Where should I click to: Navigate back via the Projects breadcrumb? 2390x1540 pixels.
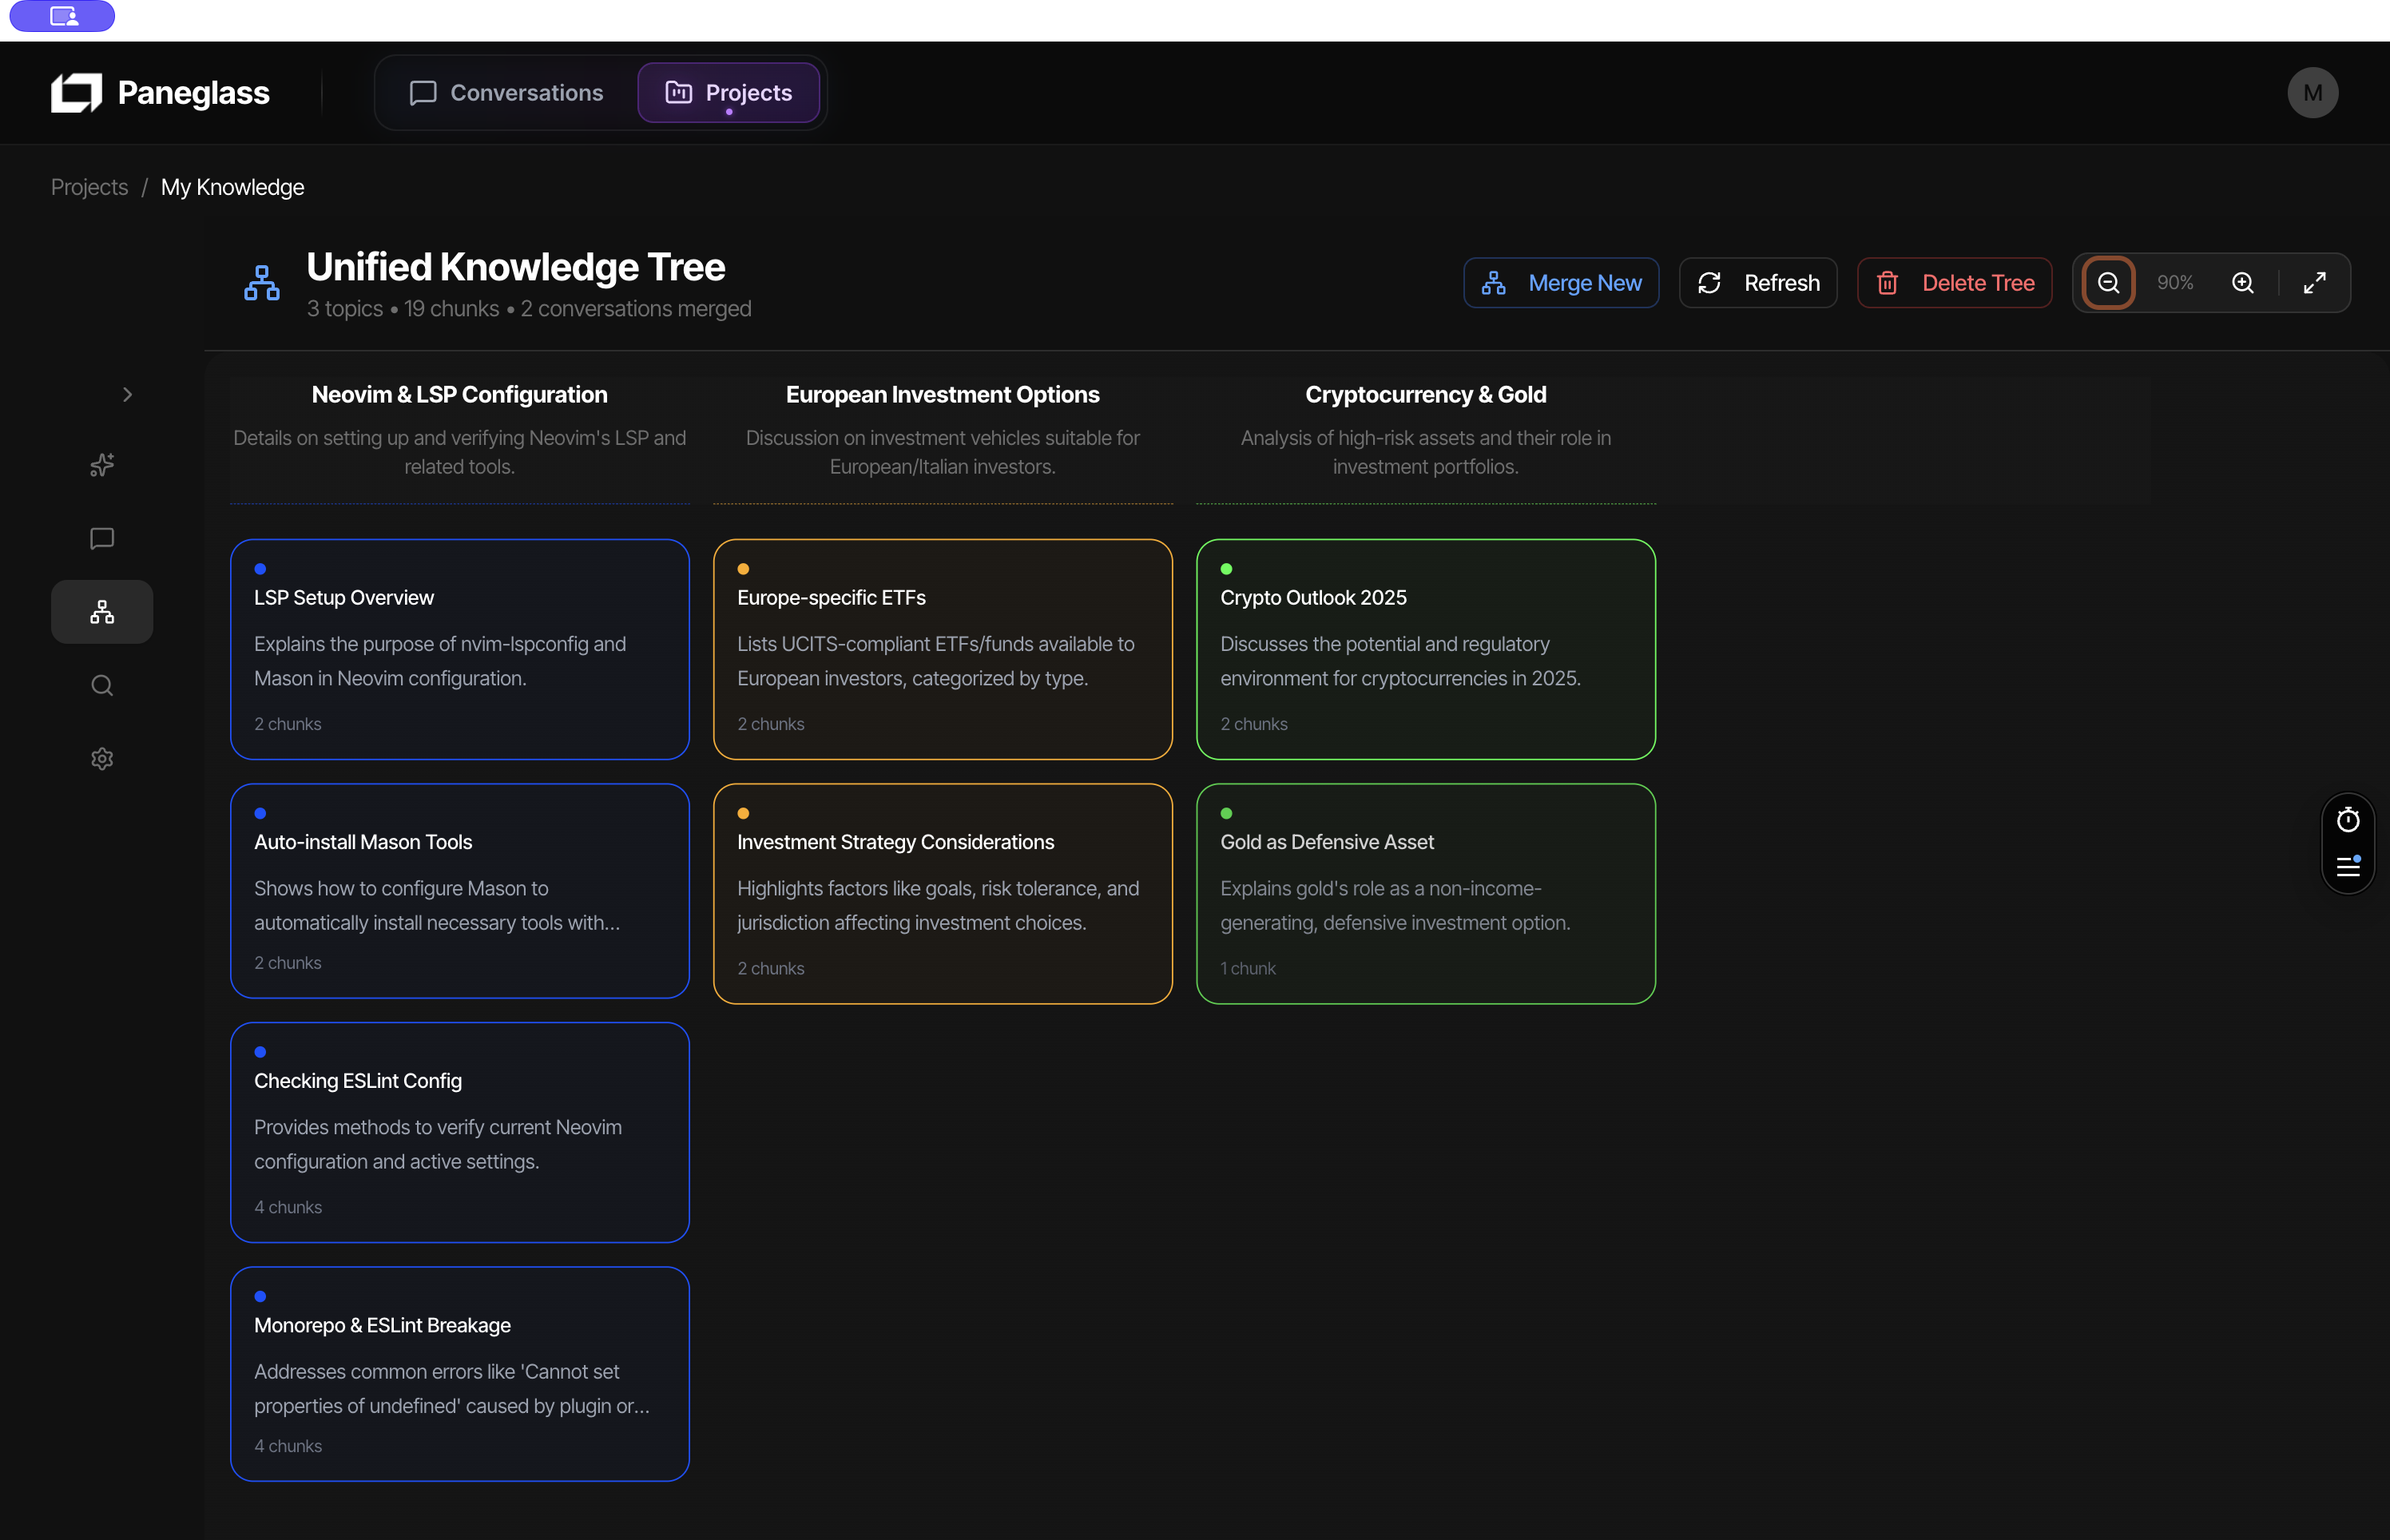click(x=89, y=187)
